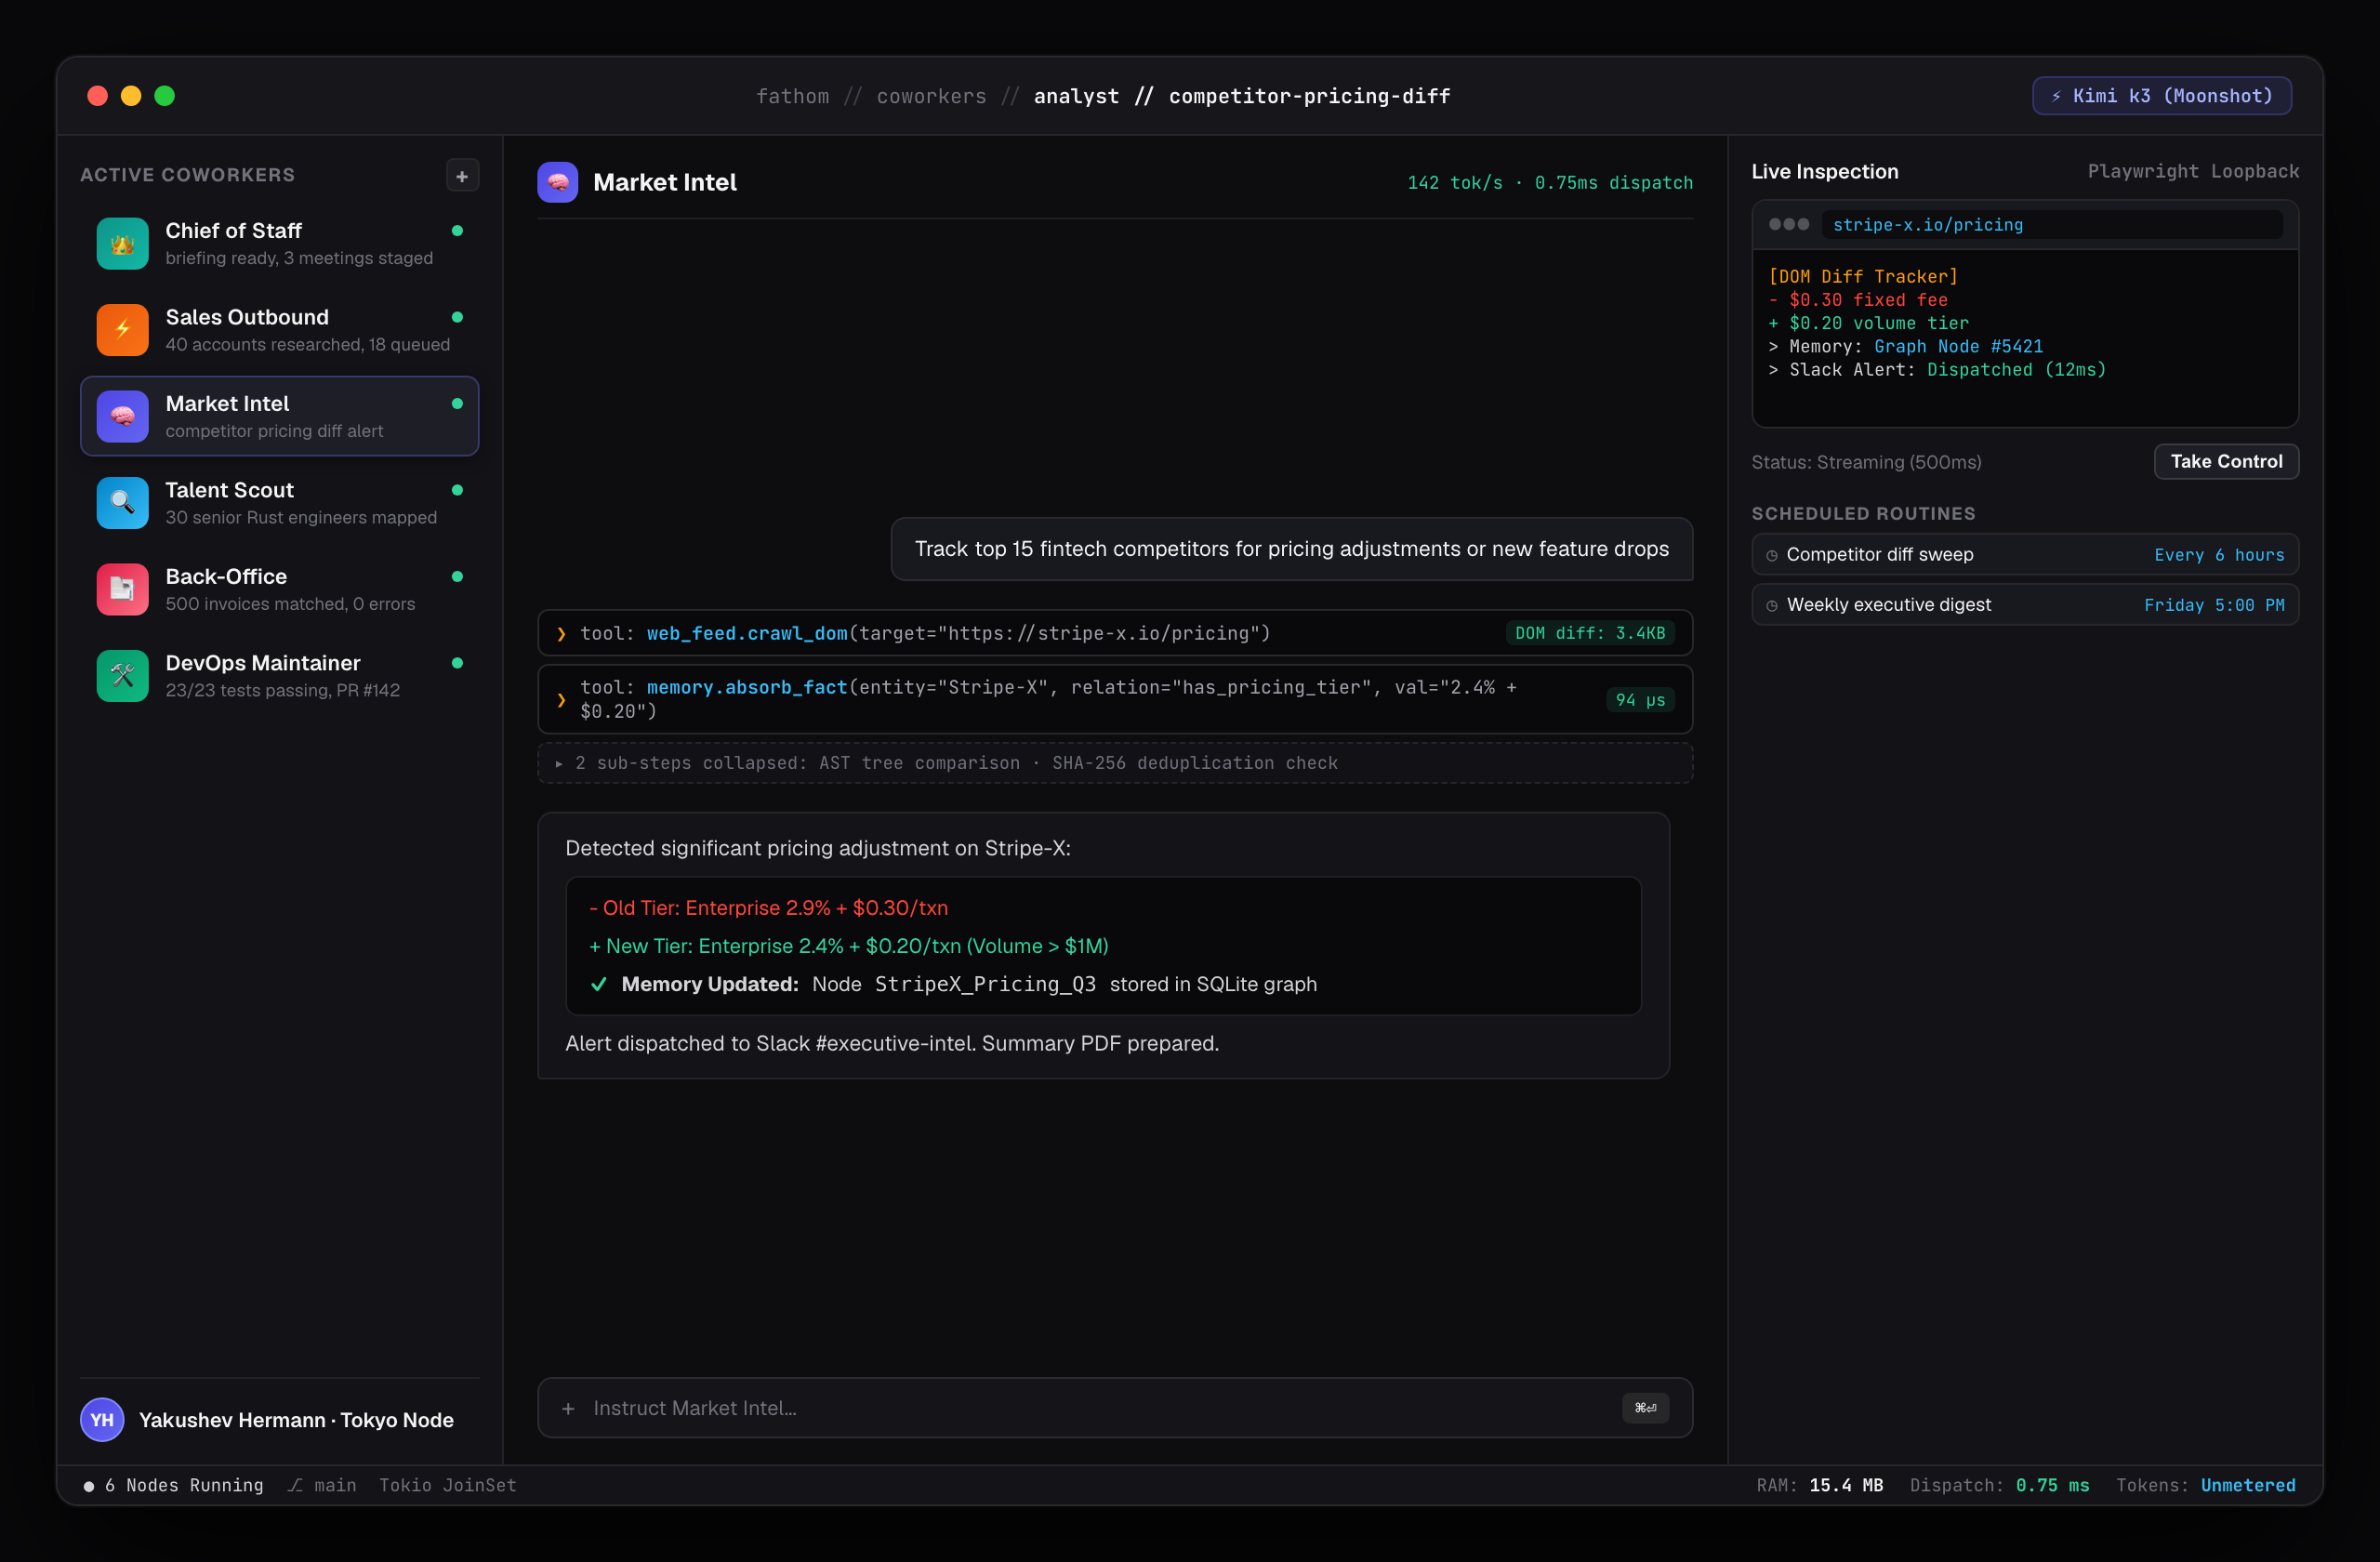Click the YH user avatar

(102, 1420)
